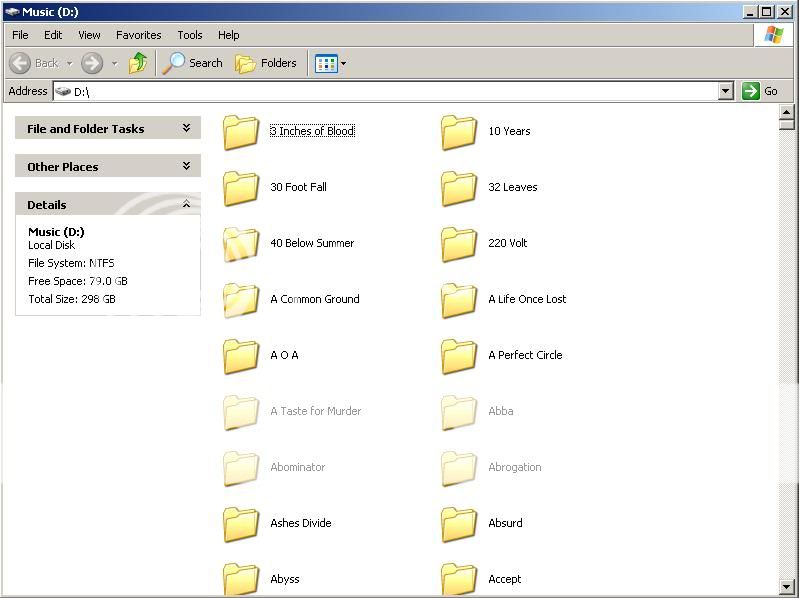Select the A Taste for Murder folder icon
Screen dimensions: 799x598
(x=241, y=412)
